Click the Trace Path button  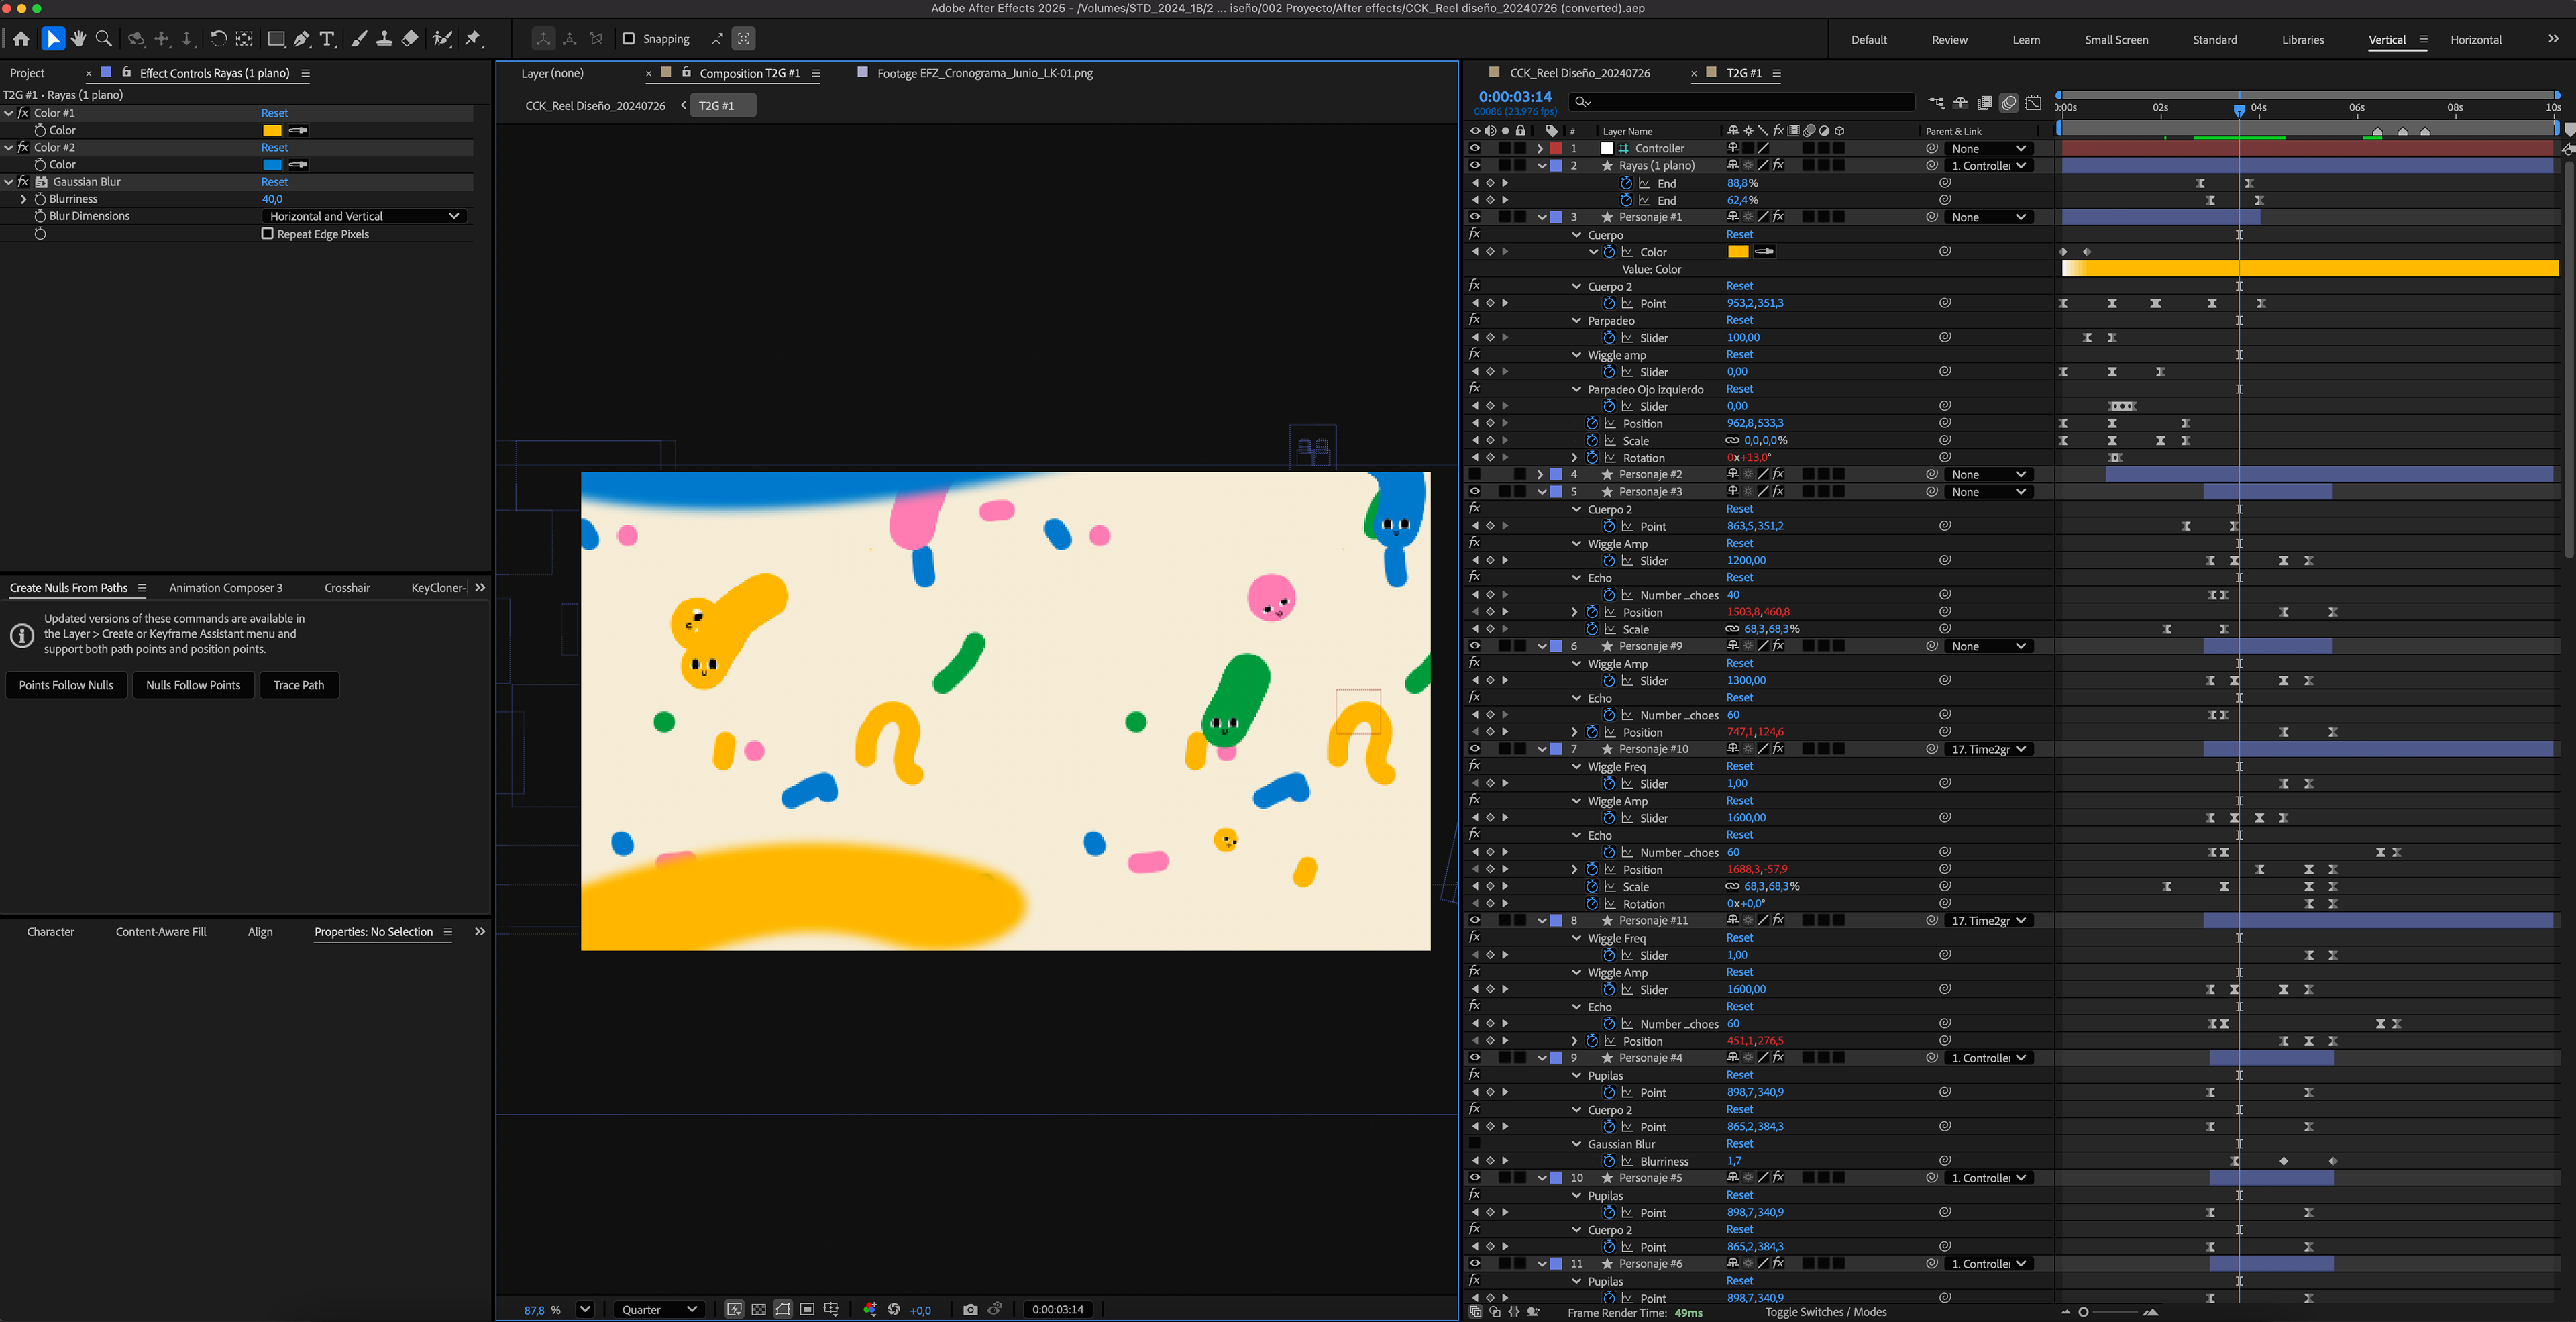point(298,685)
